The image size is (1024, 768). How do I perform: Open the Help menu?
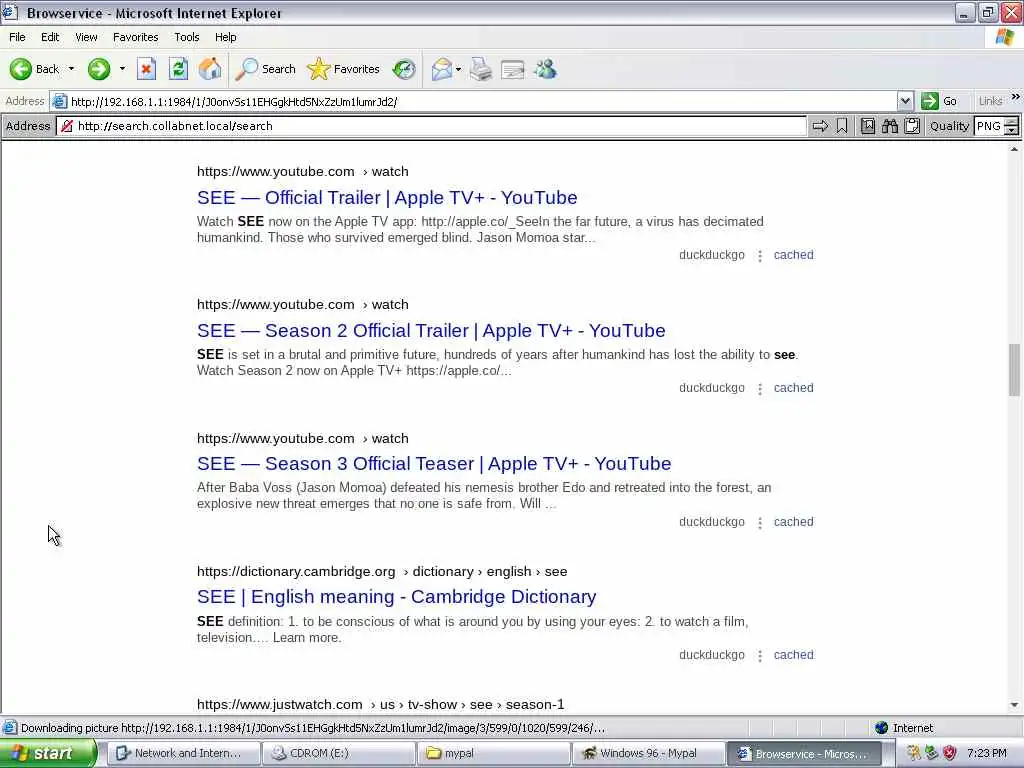pos(225,37)
